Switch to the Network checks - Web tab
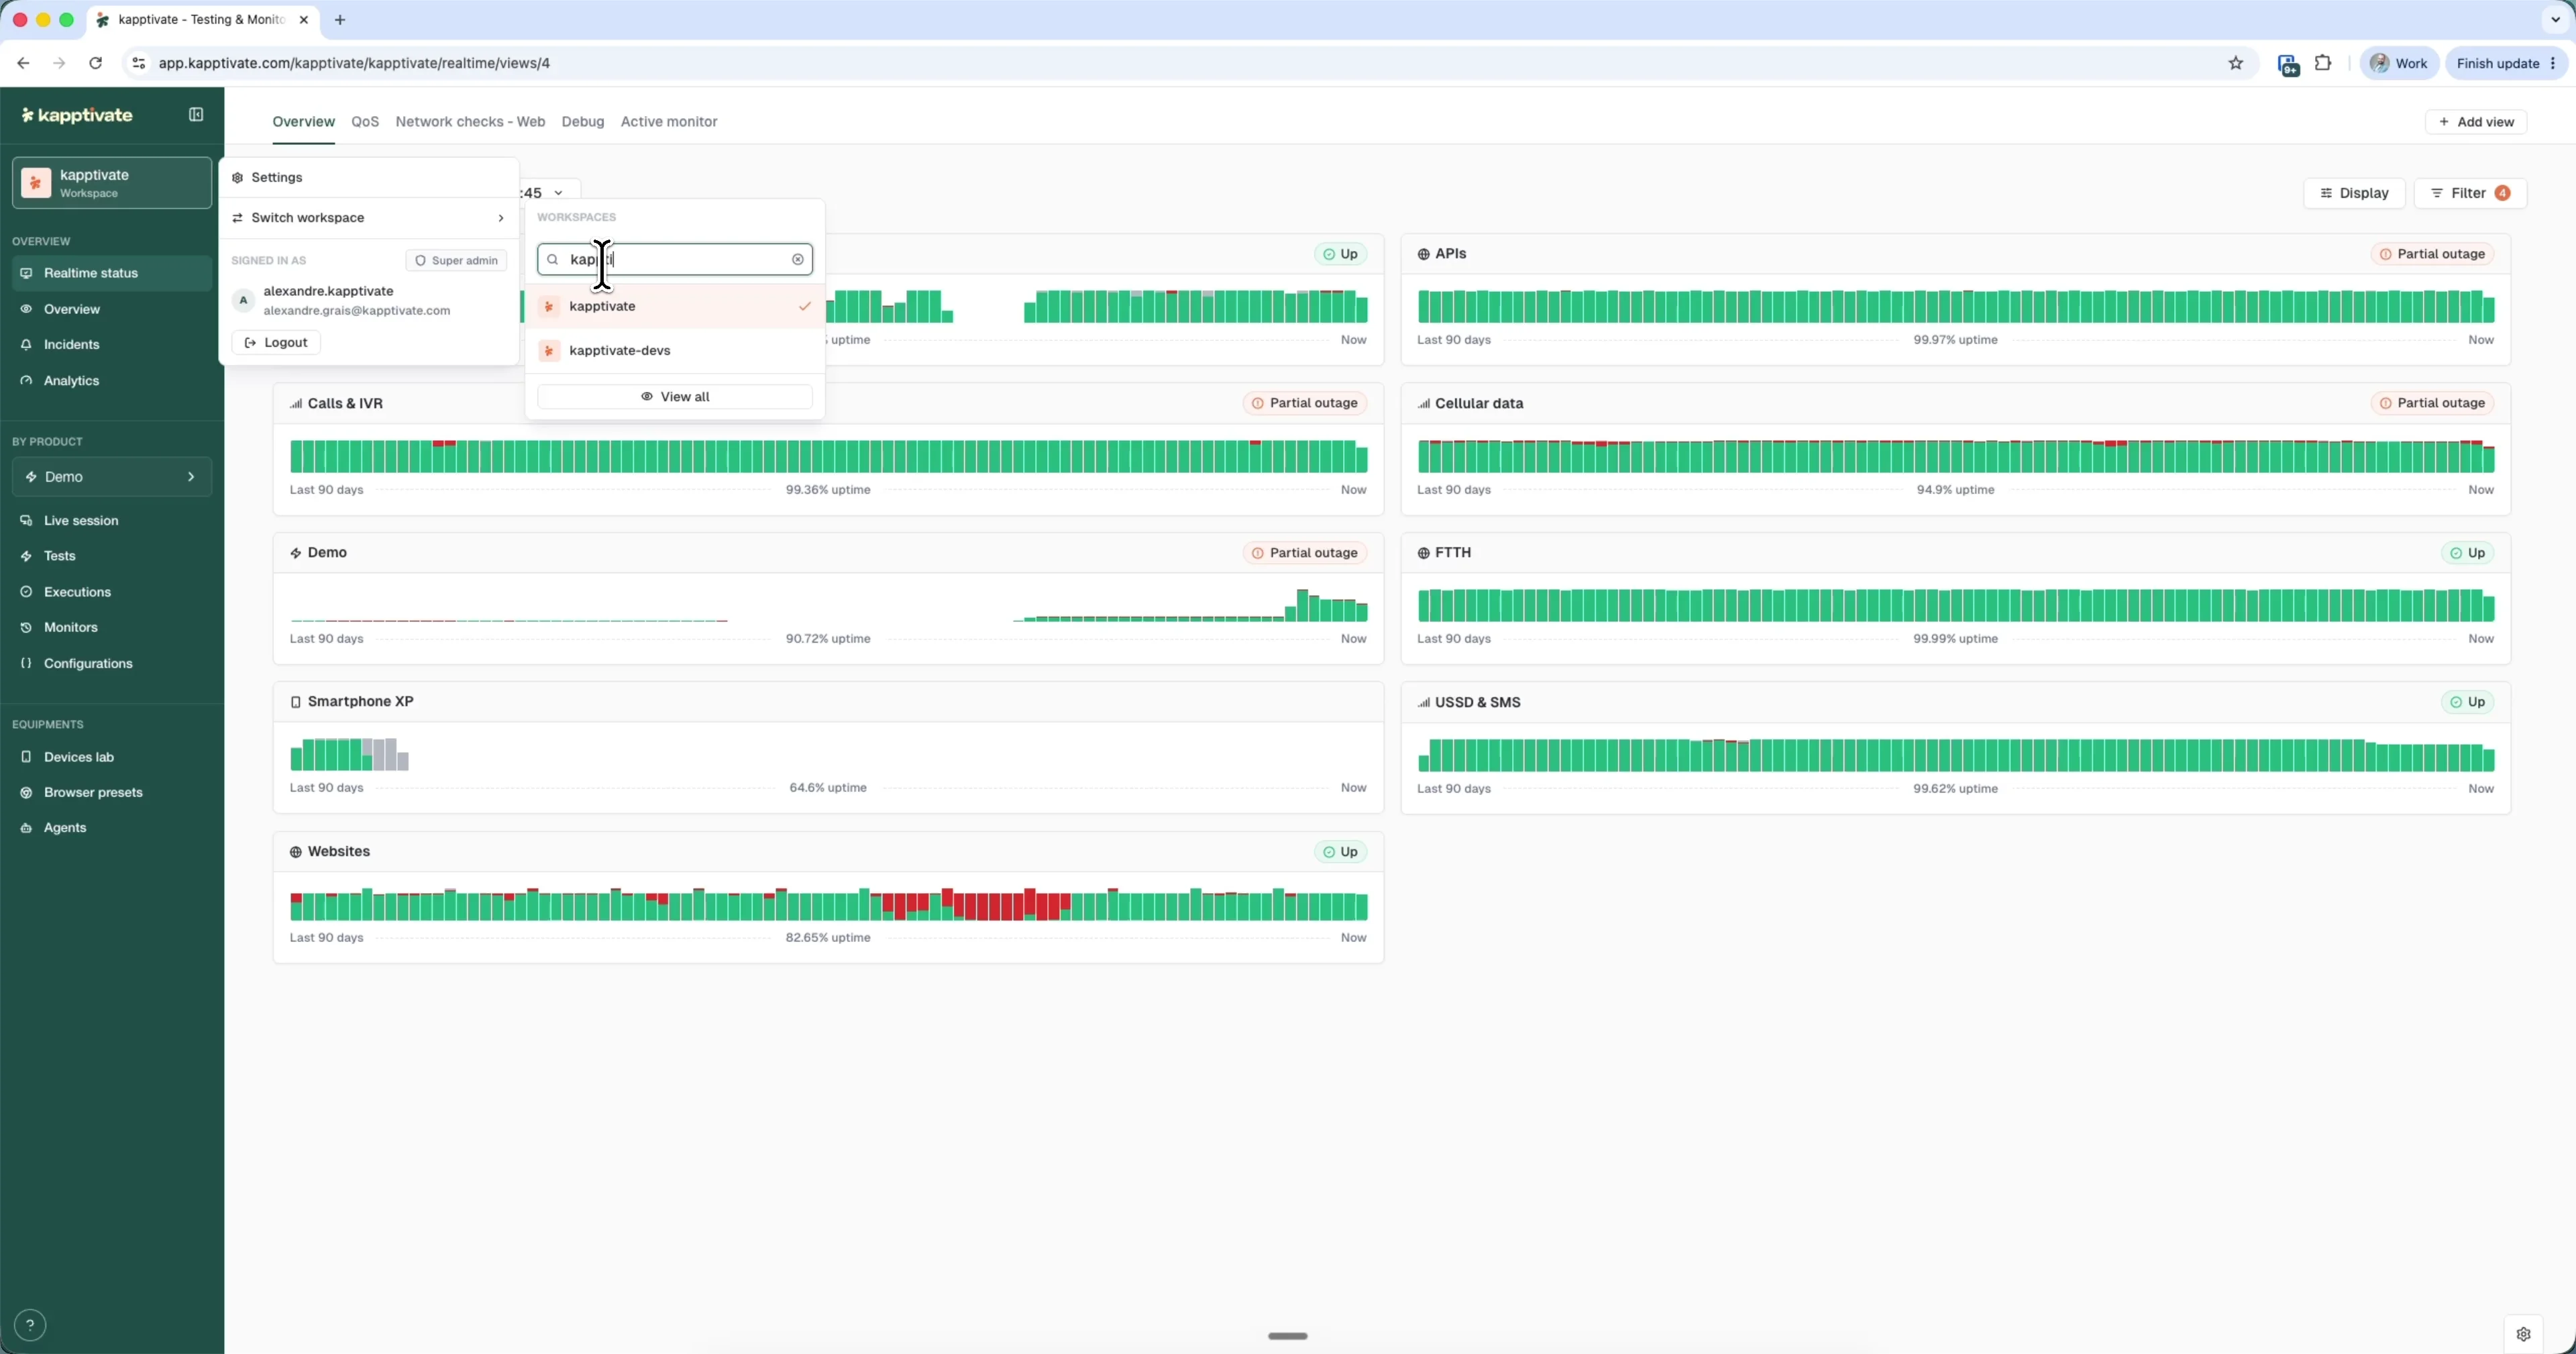2576x1354 pixels. 470,122
